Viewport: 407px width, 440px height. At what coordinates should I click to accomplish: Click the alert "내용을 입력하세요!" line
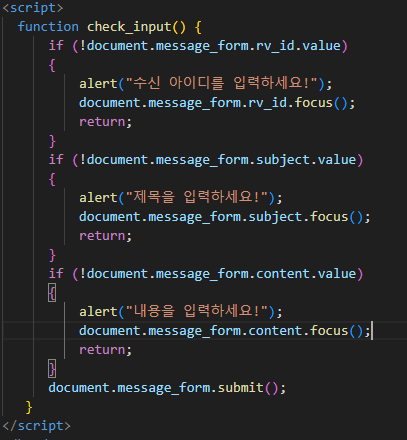[x=181, y=311]
